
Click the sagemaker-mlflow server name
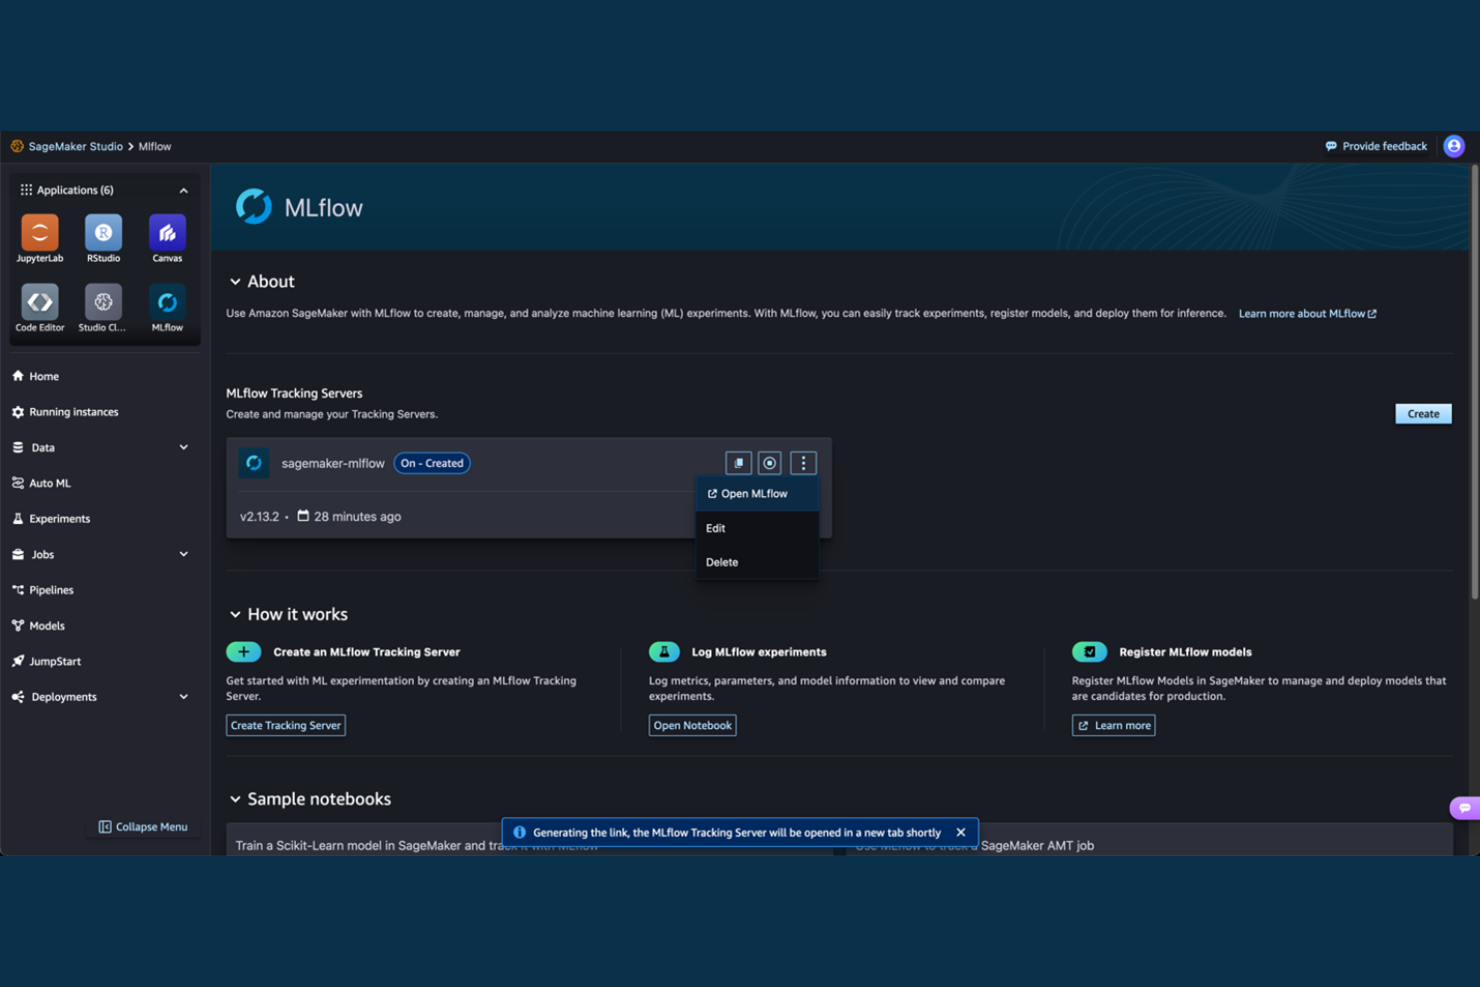pyautogui.click(x=333, y=463)
